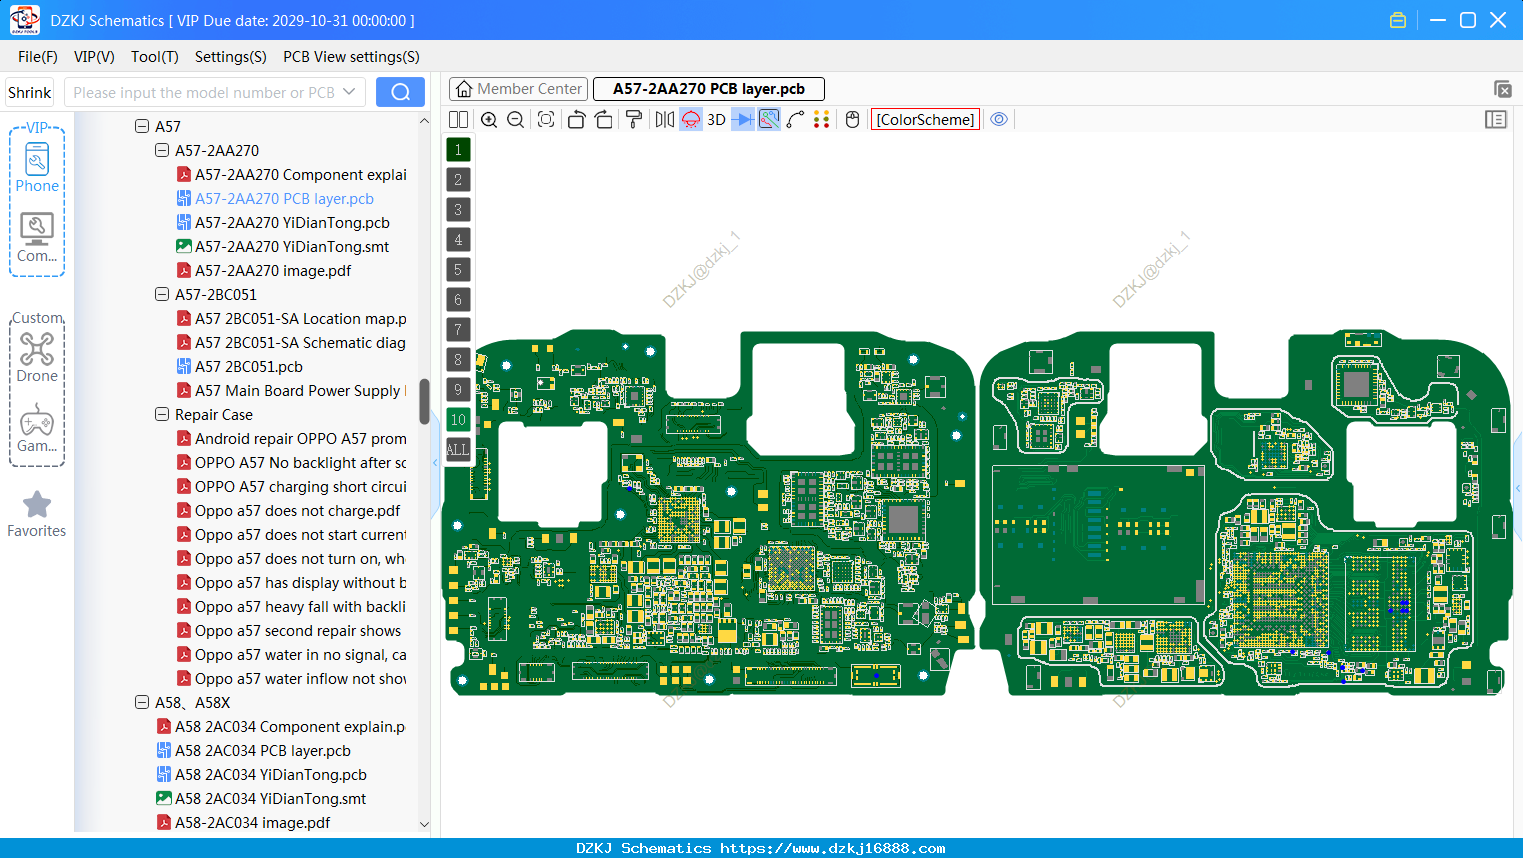Toggle the eye visibility icon
Viewport: 1523px width, 858px height.
point(999,120)
